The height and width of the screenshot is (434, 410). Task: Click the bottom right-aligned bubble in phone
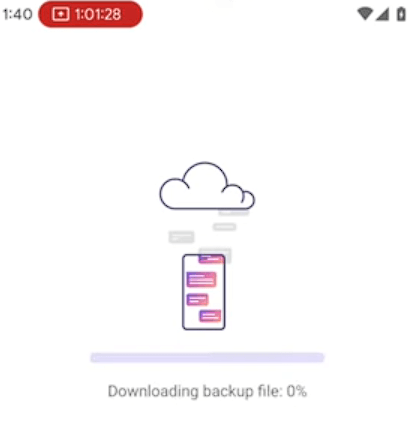tap(210, 316)
